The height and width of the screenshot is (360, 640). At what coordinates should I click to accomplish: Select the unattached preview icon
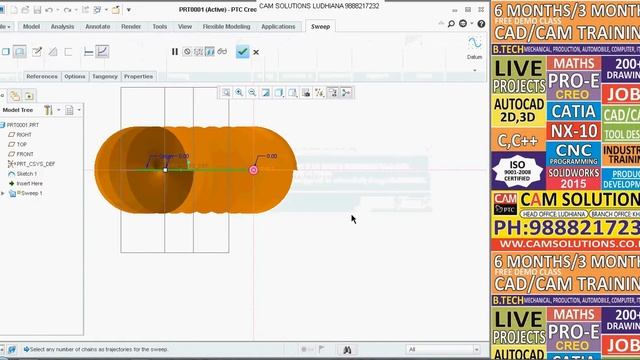[198, 52]
